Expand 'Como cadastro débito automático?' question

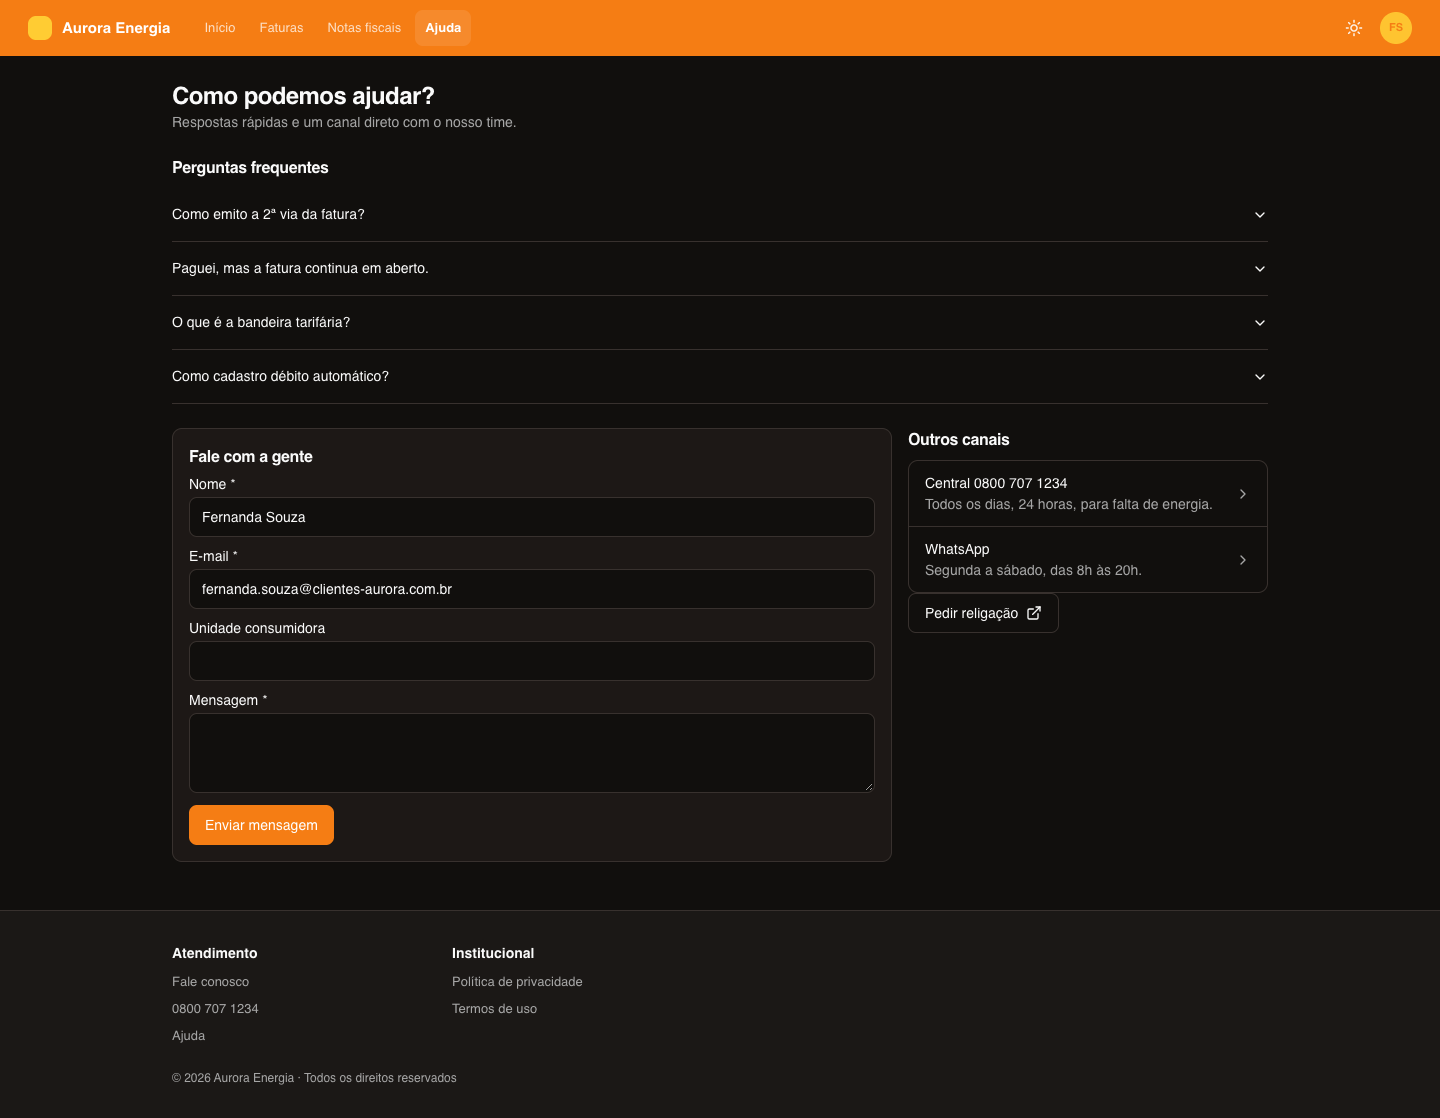pos(720,377)
